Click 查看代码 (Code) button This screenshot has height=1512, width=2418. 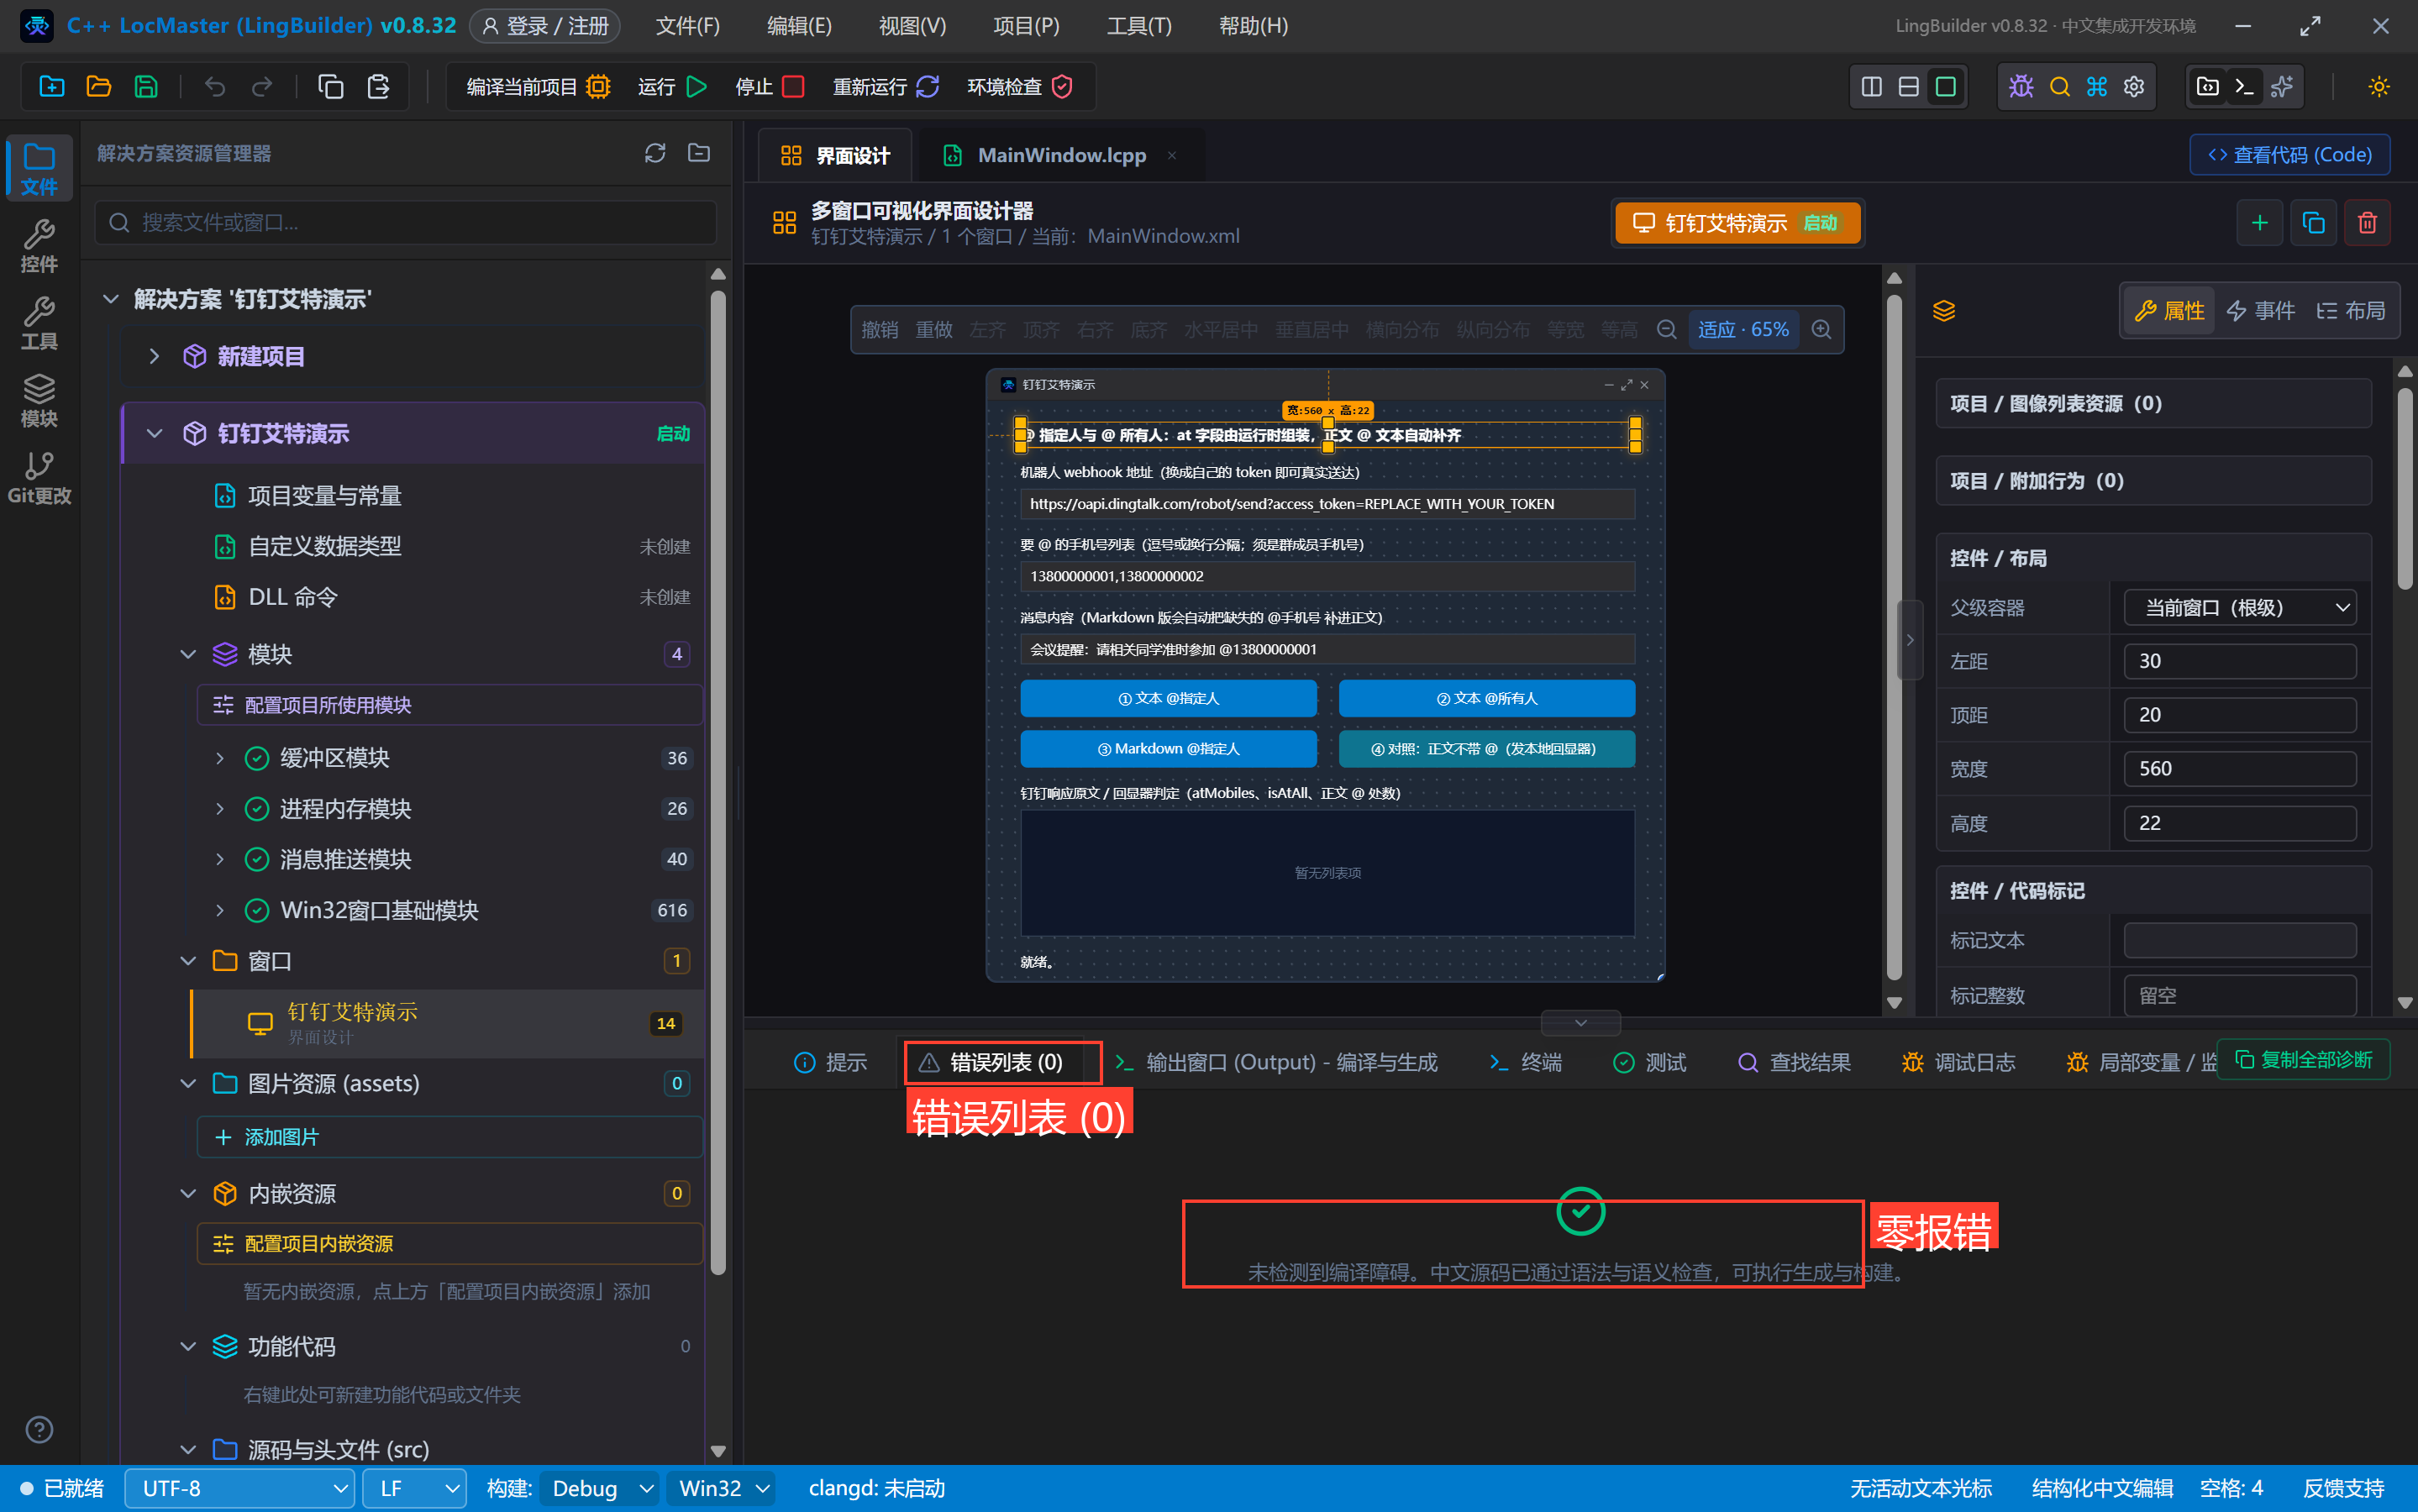pyautogui.click(x=2290, y=155)
